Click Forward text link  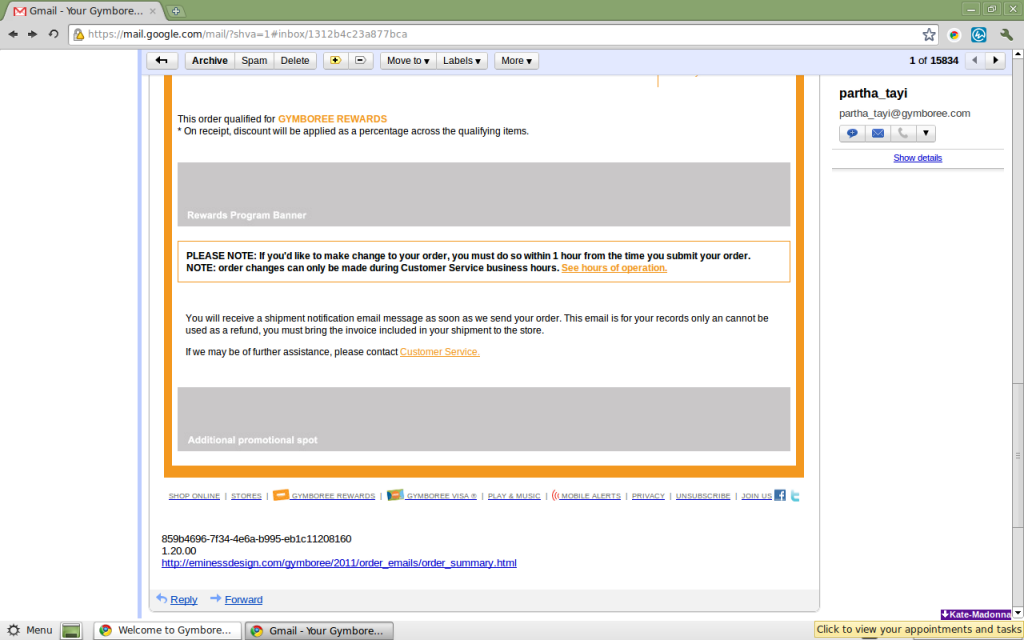pos(244,600)
